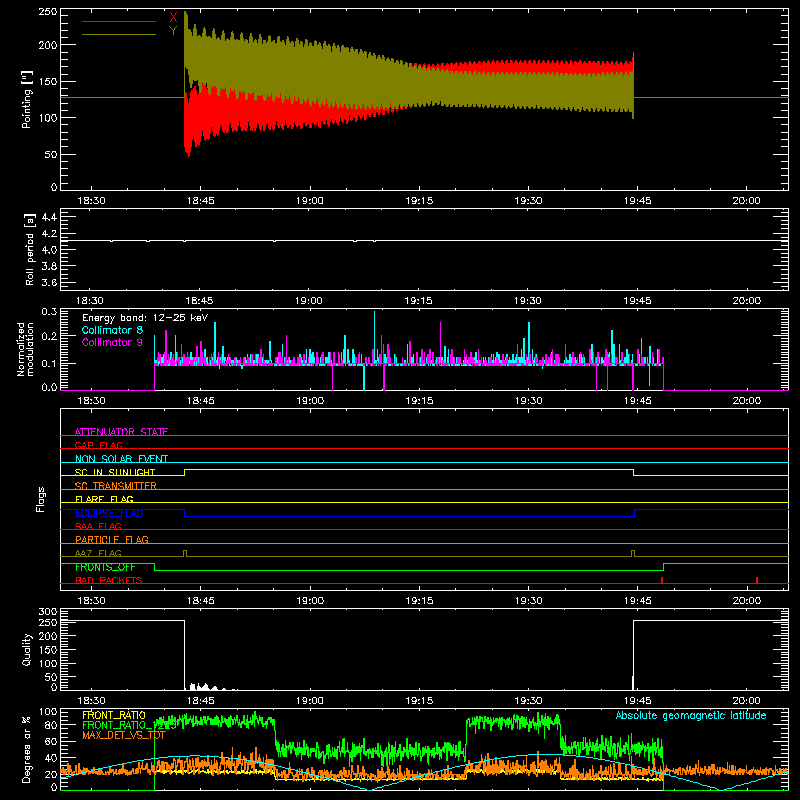The height and width of the screenshot is (800, 800).
Task: Click the red X legend label
Action: [x=173, y=18]
